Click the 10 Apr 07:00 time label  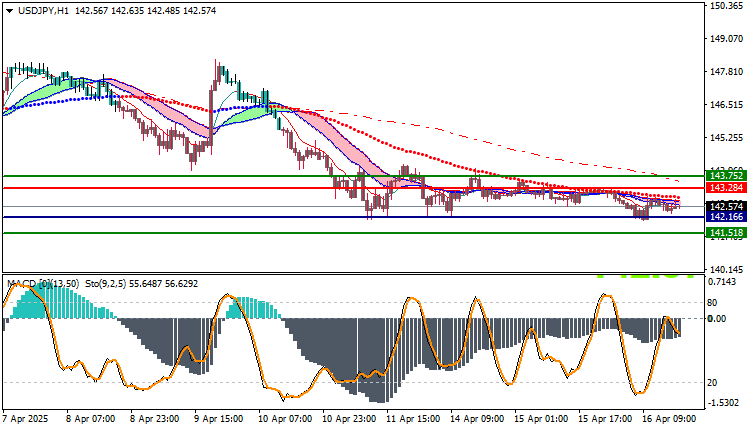click(285, 419)
